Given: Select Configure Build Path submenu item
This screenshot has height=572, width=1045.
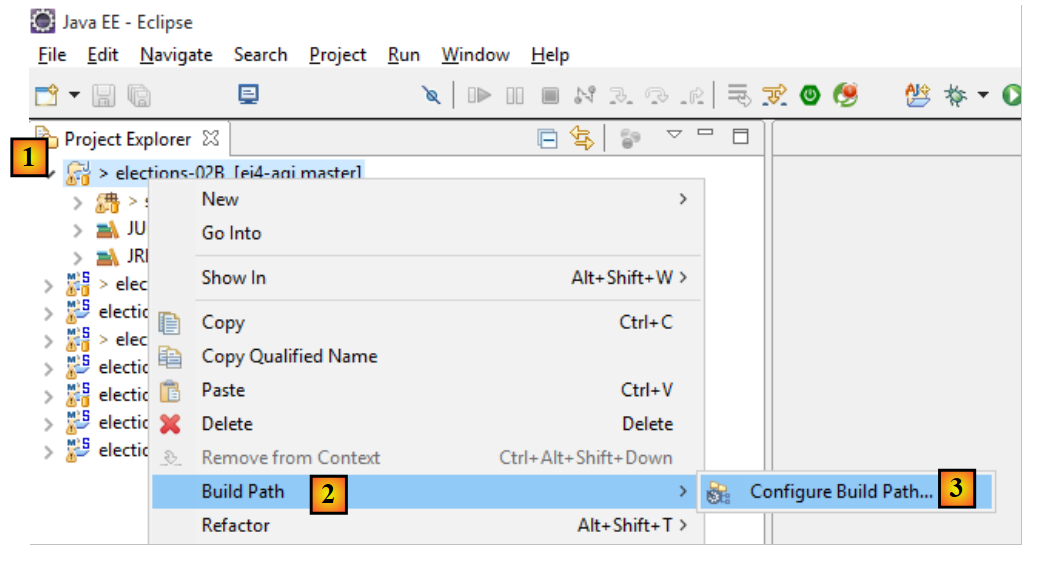Looking at the screenshot, I should coord(840,492).
